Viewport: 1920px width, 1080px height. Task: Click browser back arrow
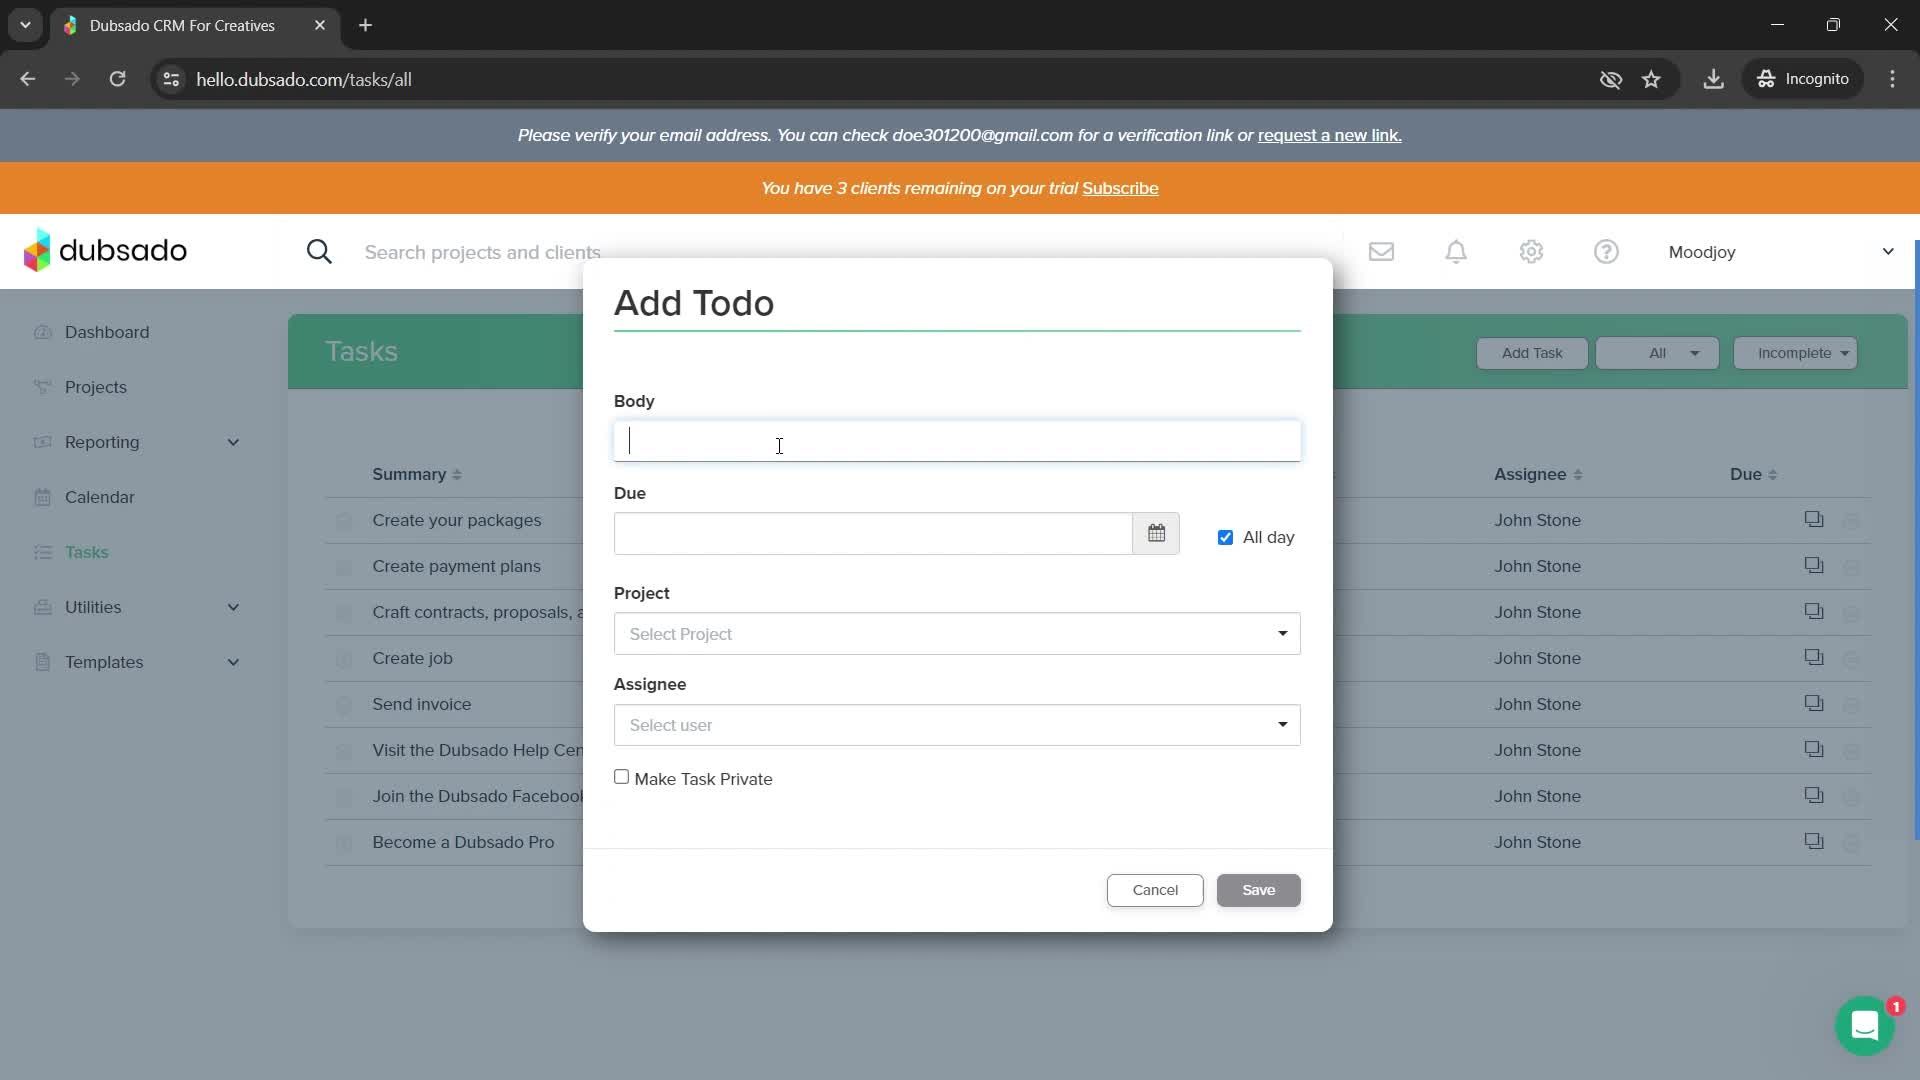coord(28,79)
